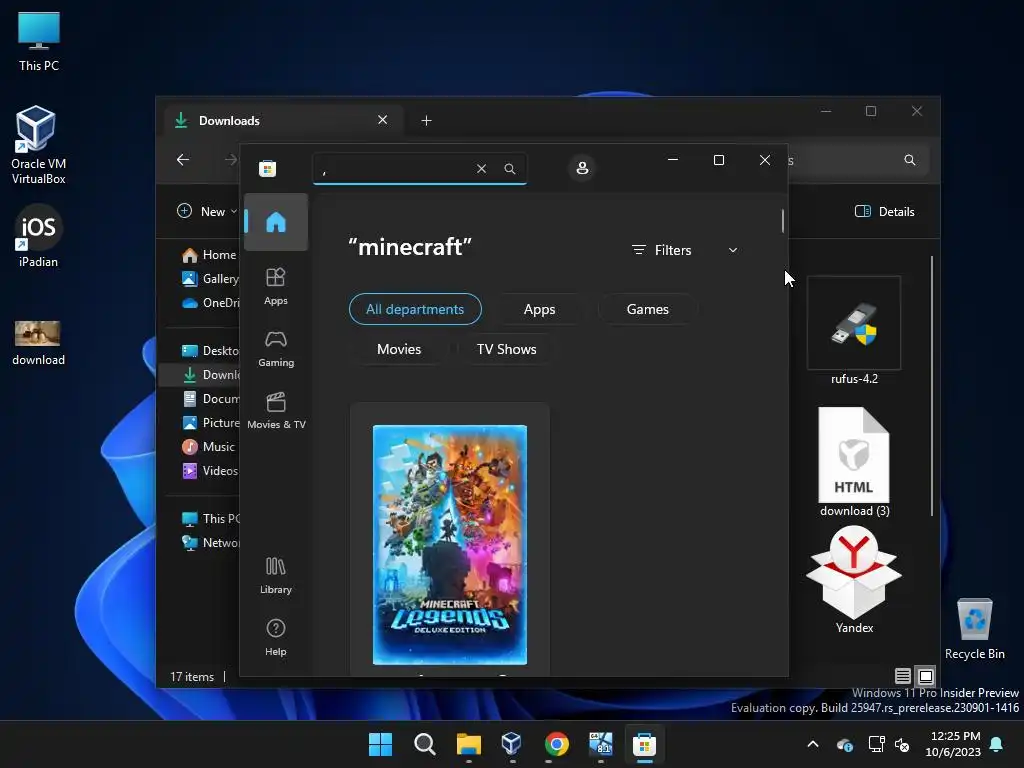Open Store Help
Screen dimensions: 1024x768
click(x=276, y=637)
